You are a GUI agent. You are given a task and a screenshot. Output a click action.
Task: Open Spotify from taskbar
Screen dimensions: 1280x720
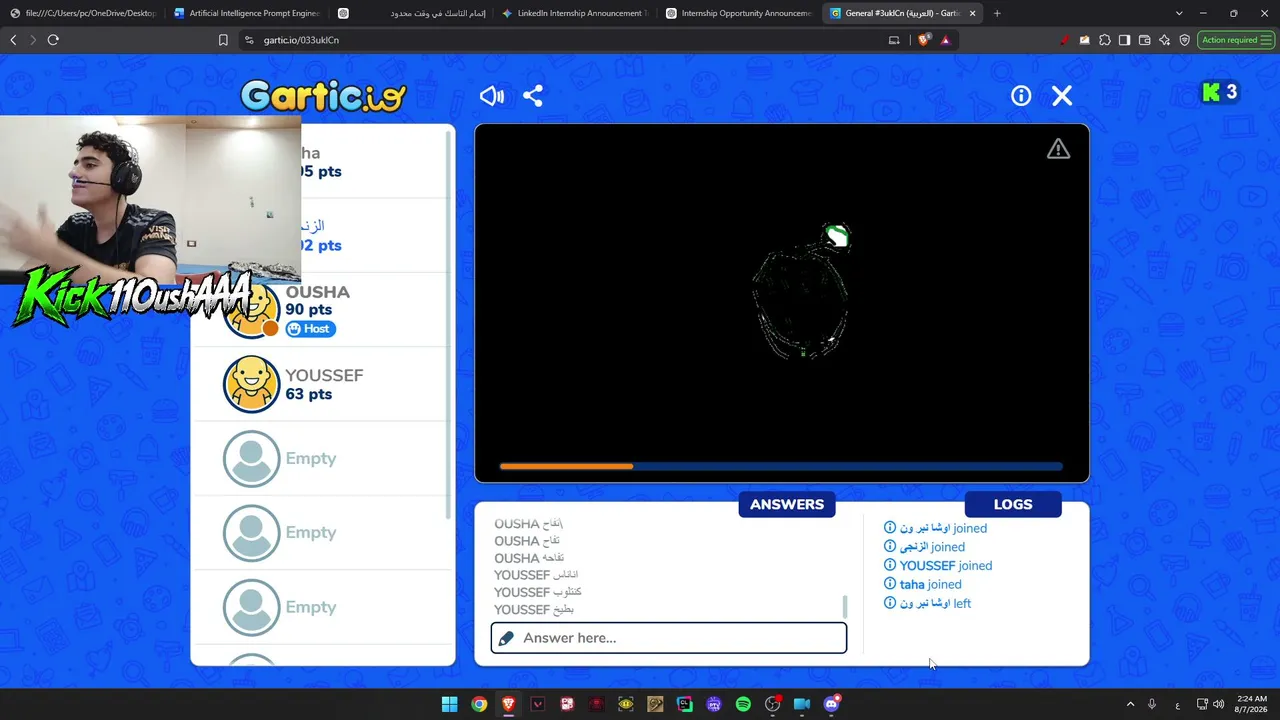click(743, 704)
